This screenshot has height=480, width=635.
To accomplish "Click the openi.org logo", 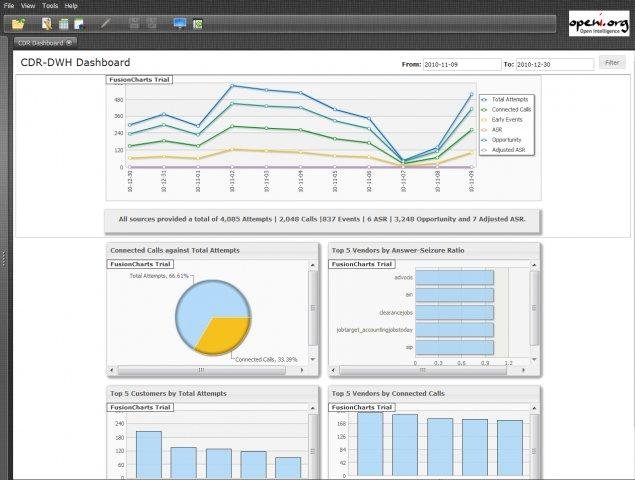I will coord(599,23).
